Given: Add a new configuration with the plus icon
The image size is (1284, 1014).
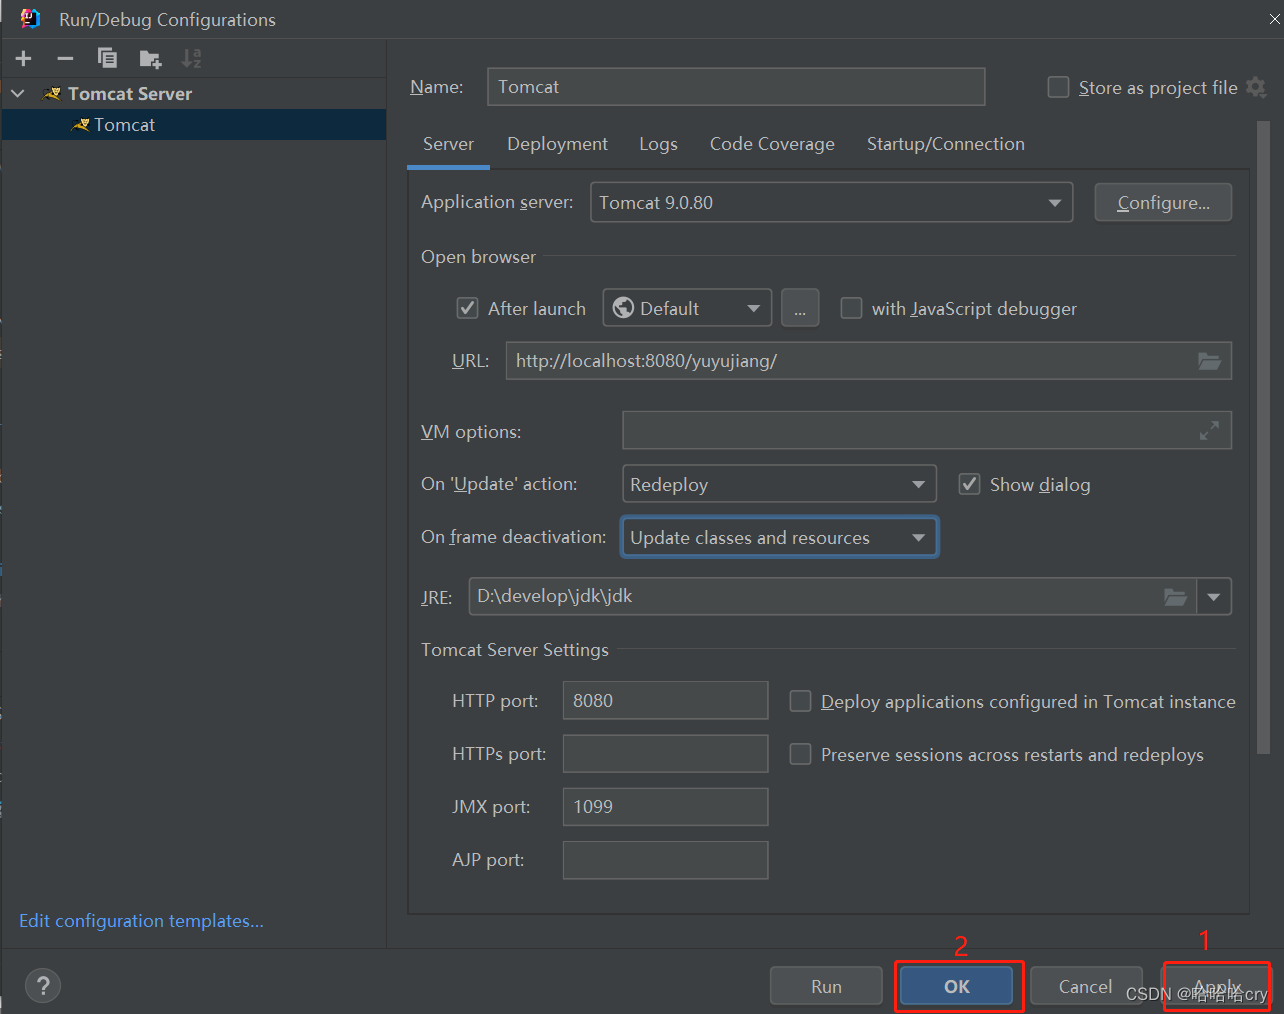Looking at the screenshot, I should [24, 59].
